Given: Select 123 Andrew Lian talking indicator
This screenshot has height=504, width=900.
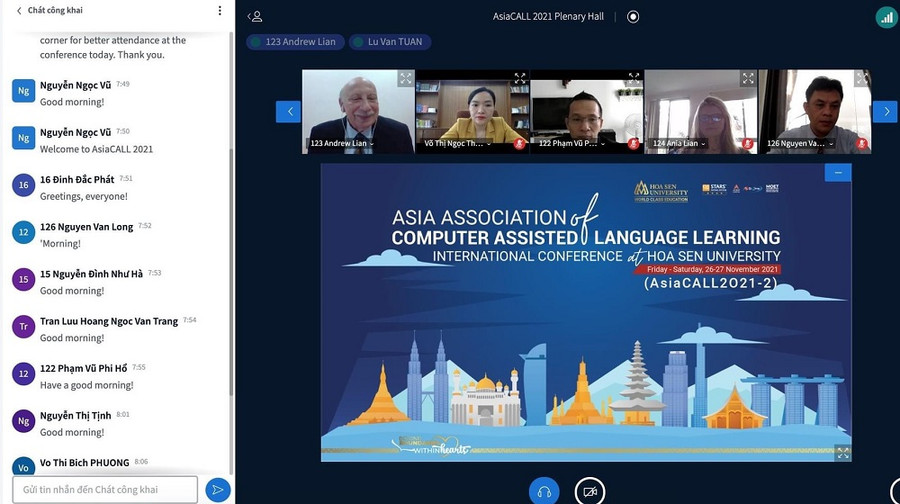Looking at the screenshot, I should click(296, 42).
